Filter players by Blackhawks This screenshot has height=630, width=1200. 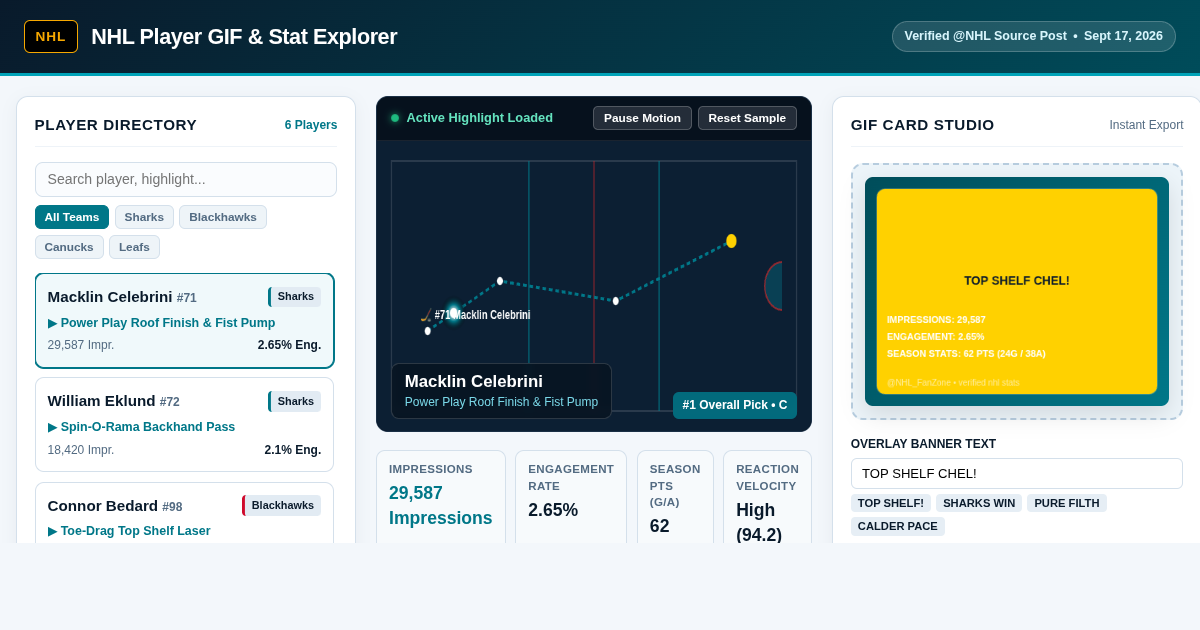click(223, 217)
